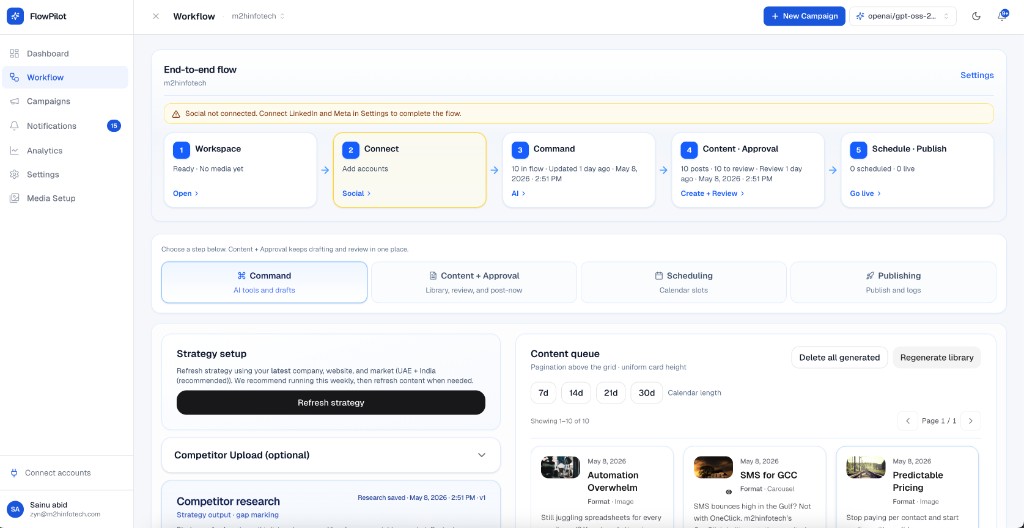Go to previous page in content queue

point(907,421)
